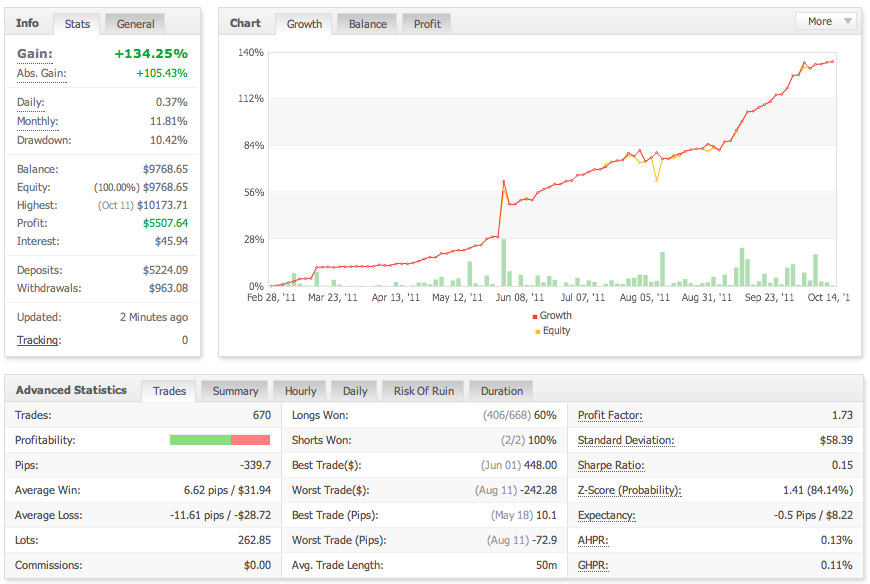Click the Profit Factor label link
Viewport: 870px width, 584px height.
(x=610, y=415)
